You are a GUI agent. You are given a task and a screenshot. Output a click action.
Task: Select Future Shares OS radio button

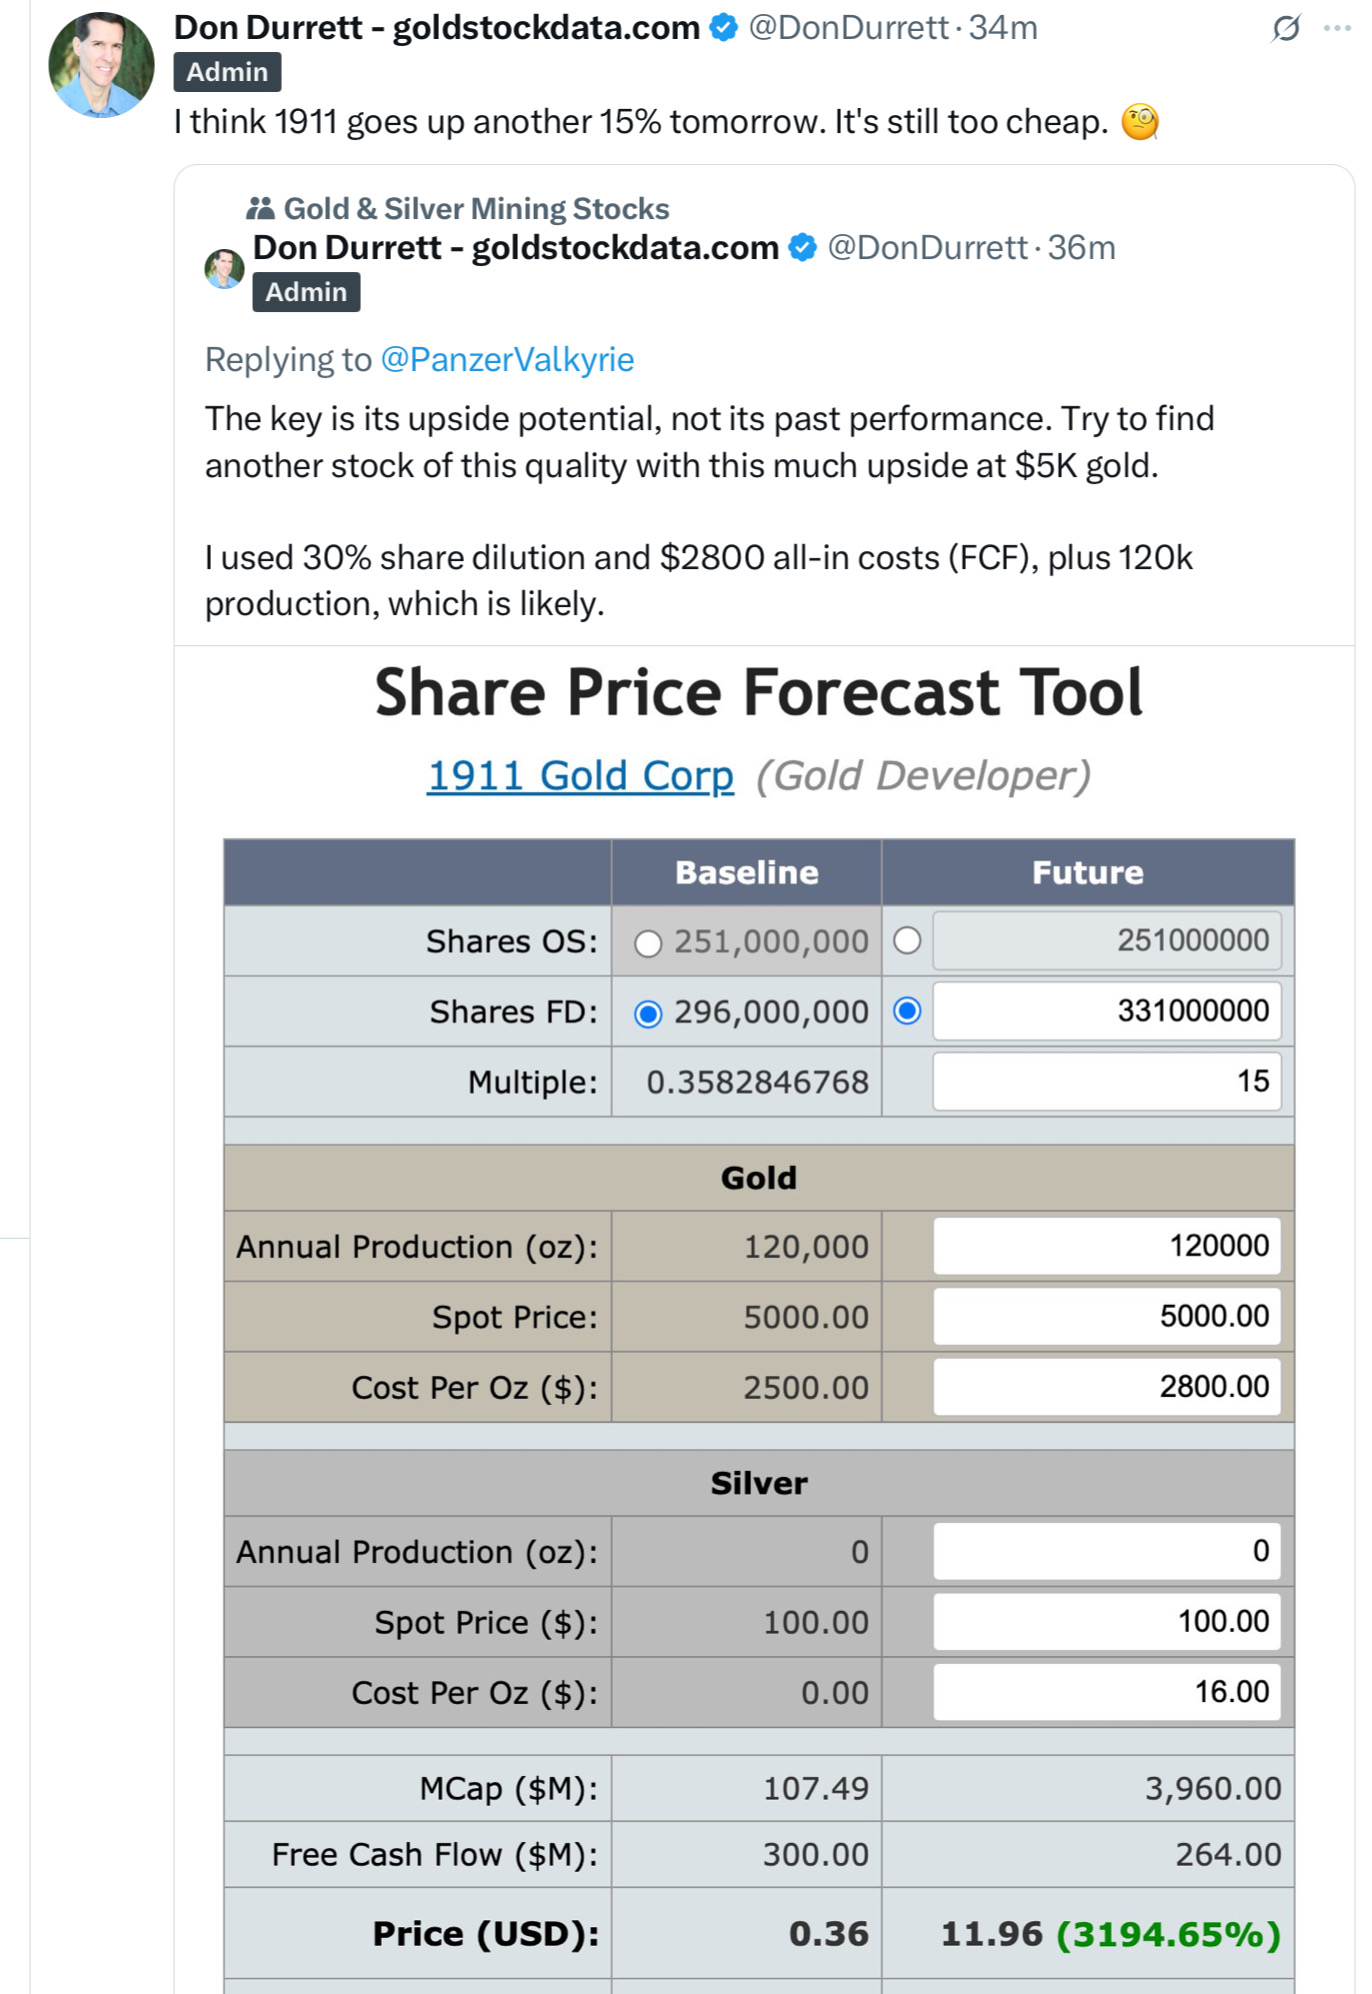pos(907,941)
